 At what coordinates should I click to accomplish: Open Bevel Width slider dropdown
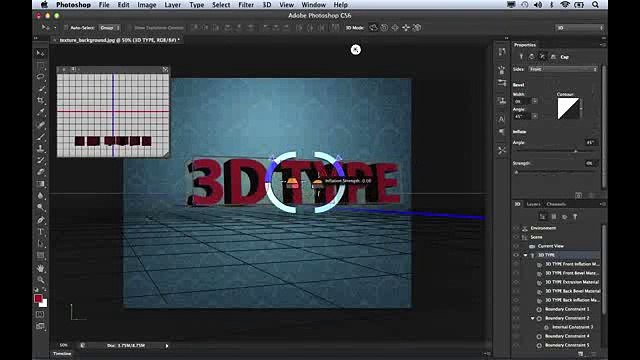[535, 101]
